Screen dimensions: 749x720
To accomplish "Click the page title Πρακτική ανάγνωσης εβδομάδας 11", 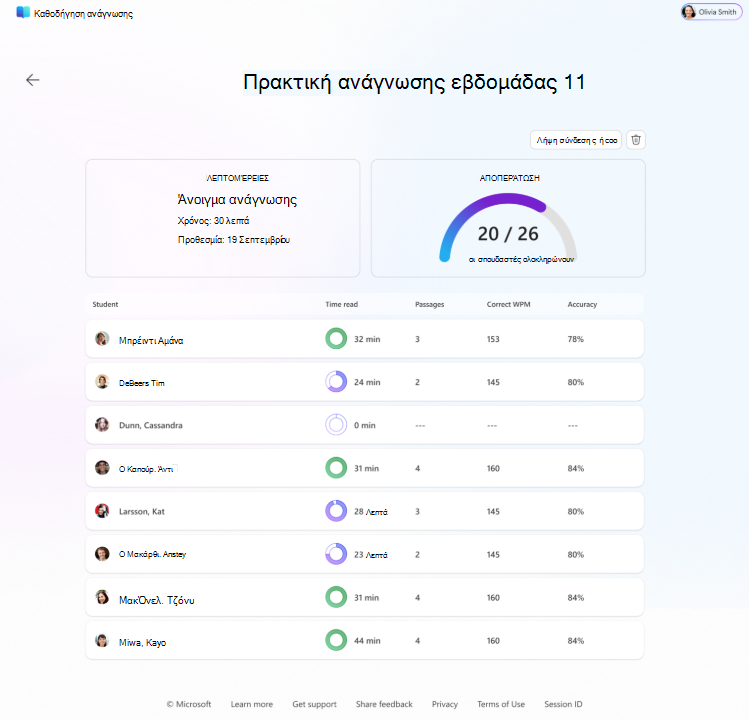I will coord(414,82).
